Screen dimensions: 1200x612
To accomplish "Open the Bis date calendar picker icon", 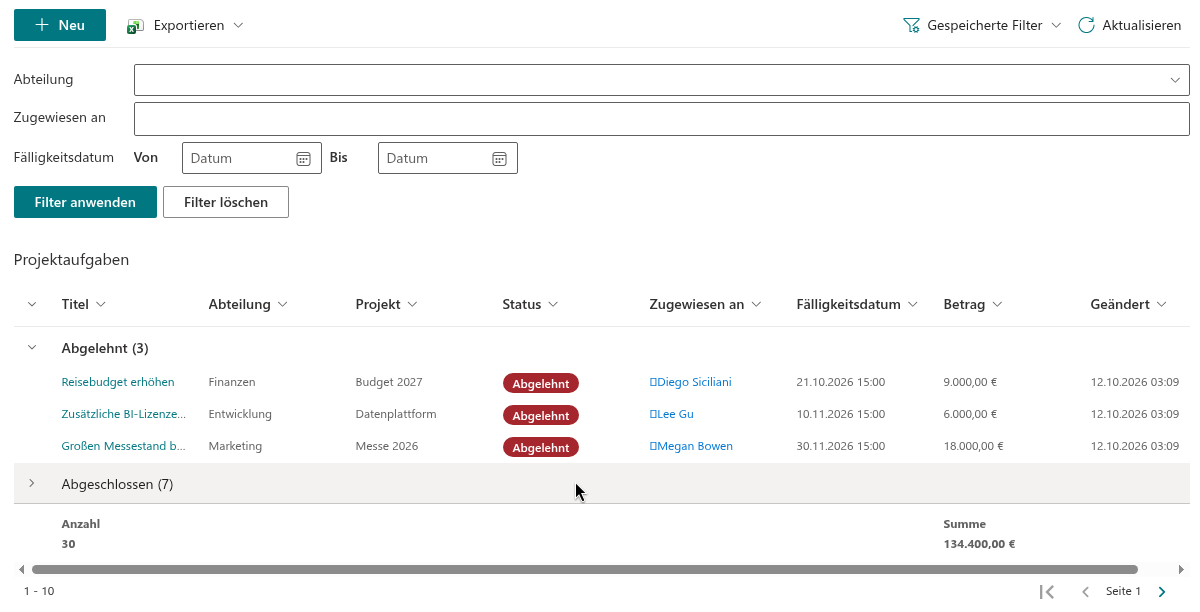I will pyautogui.click(x=500, y=158).
